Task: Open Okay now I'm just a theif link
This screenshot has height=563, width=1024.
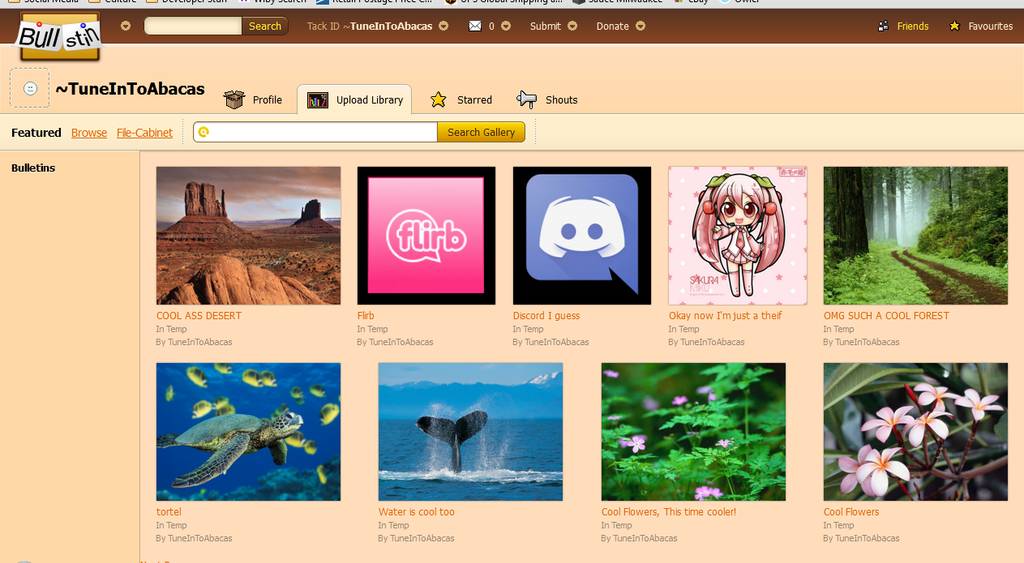Action: click(x=725, y=315)
